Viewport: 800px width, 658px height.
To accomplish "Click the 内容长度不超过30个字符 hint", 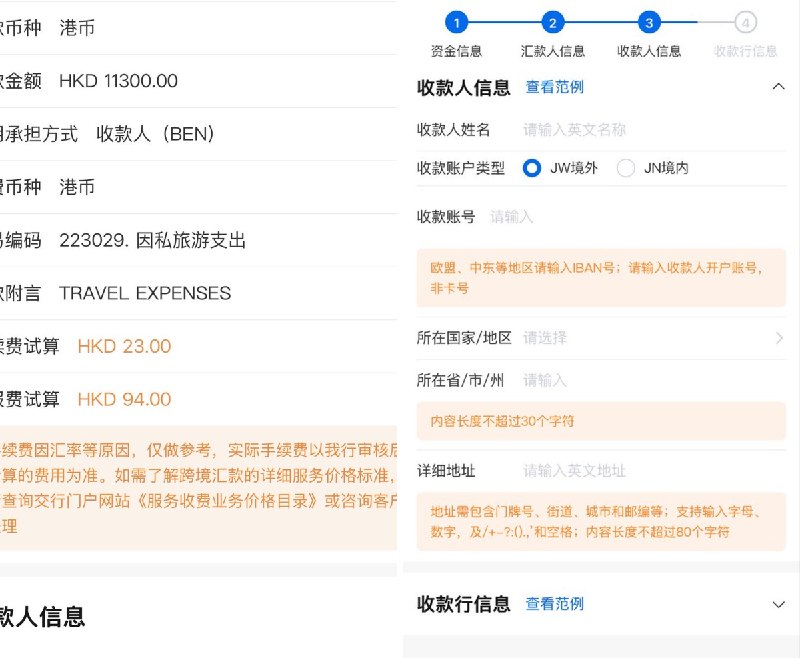I will coord(601,421).
